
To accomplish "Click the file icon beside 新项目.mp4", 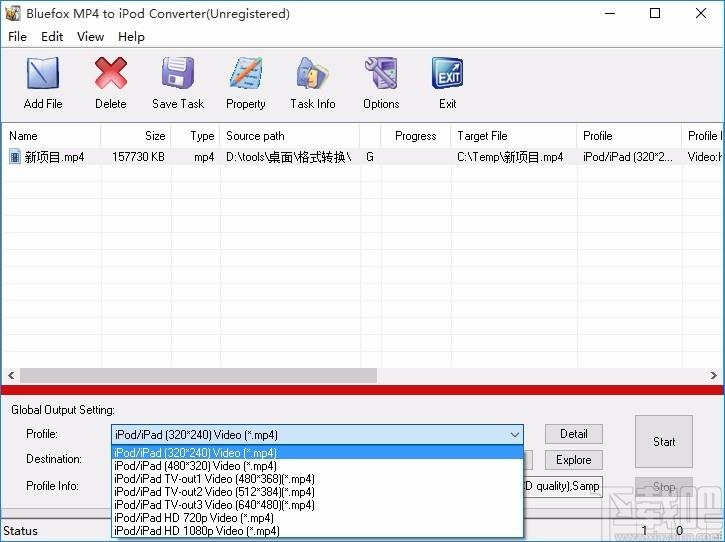I will 15,157.
